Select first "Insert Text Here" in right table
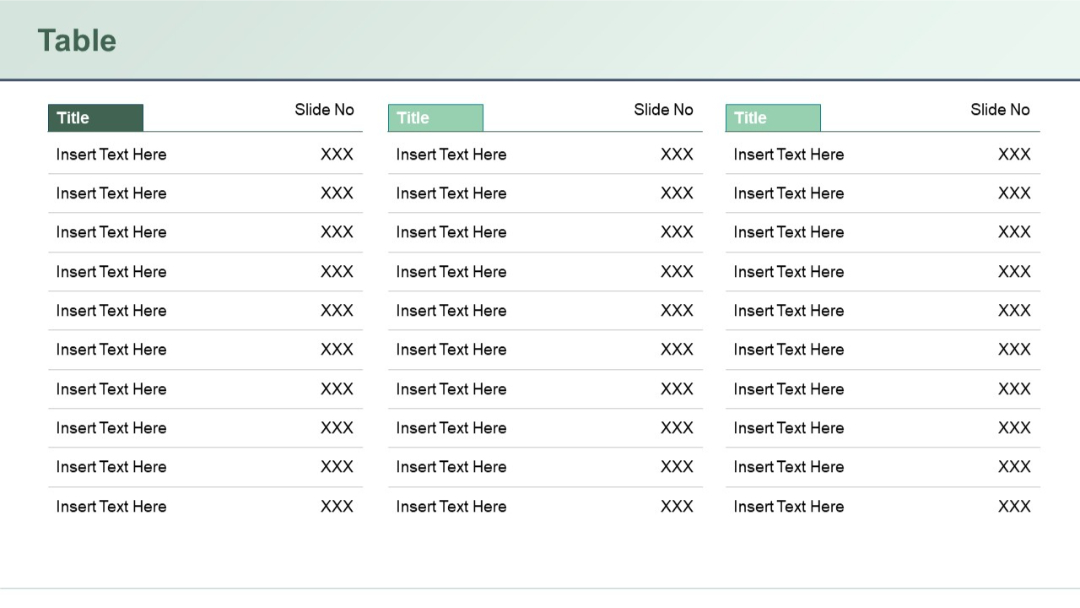This screenshot has height=608, width=1080. [789, 154]
